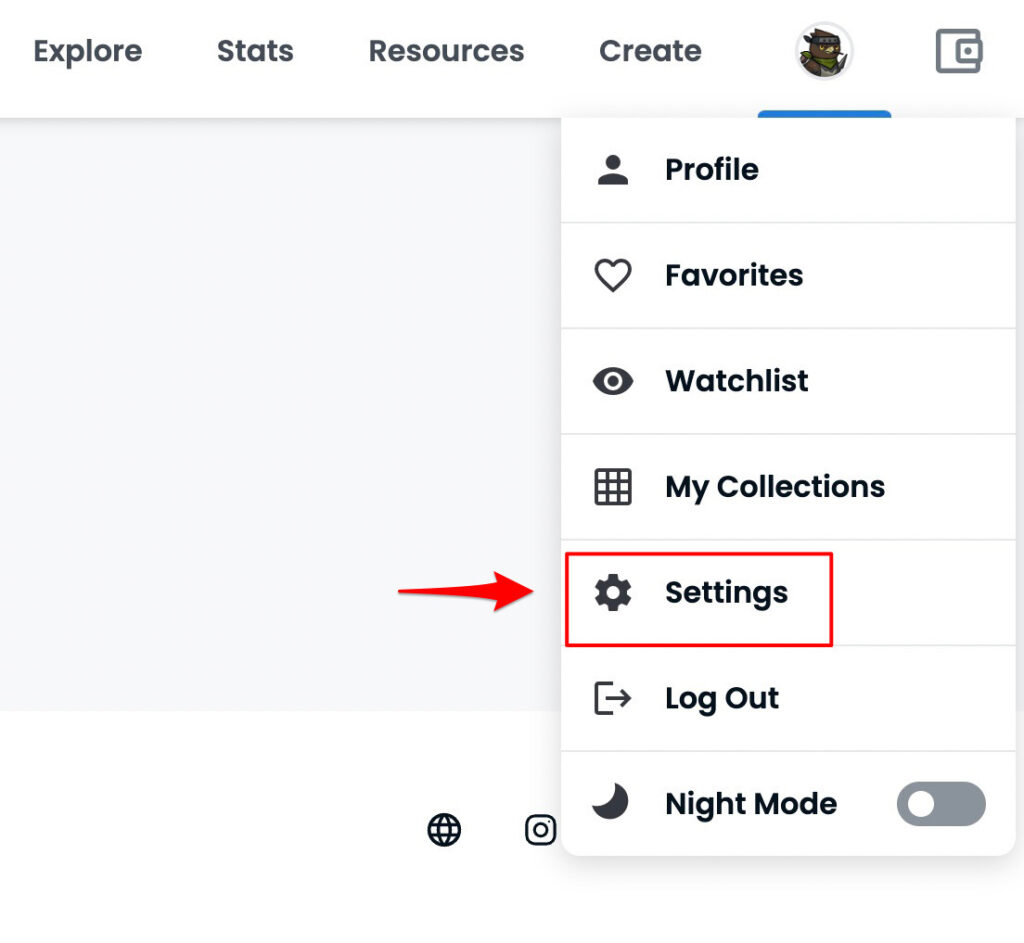Open the Stats navigation menu
This screenshot has height=943, width=1024.
coord(255,51)
